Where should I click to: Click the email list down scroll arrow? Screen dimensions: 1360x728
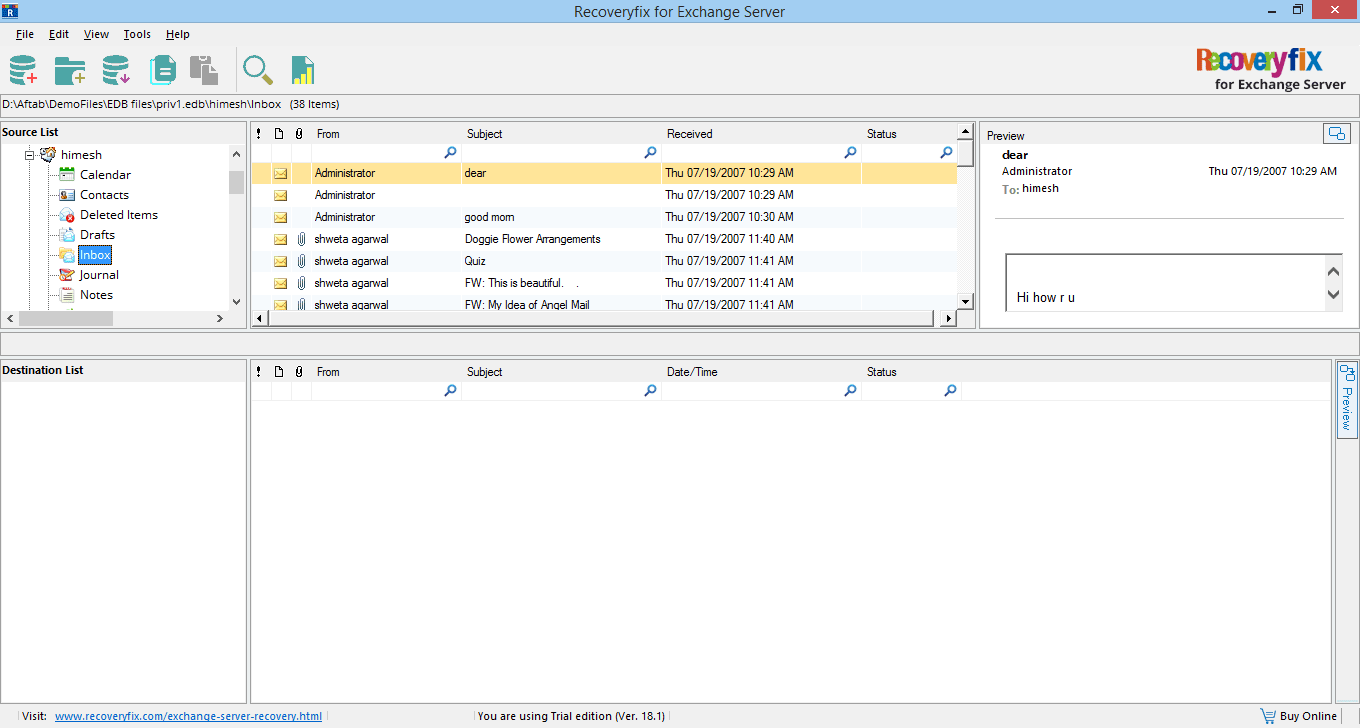(x=965, y=301)
